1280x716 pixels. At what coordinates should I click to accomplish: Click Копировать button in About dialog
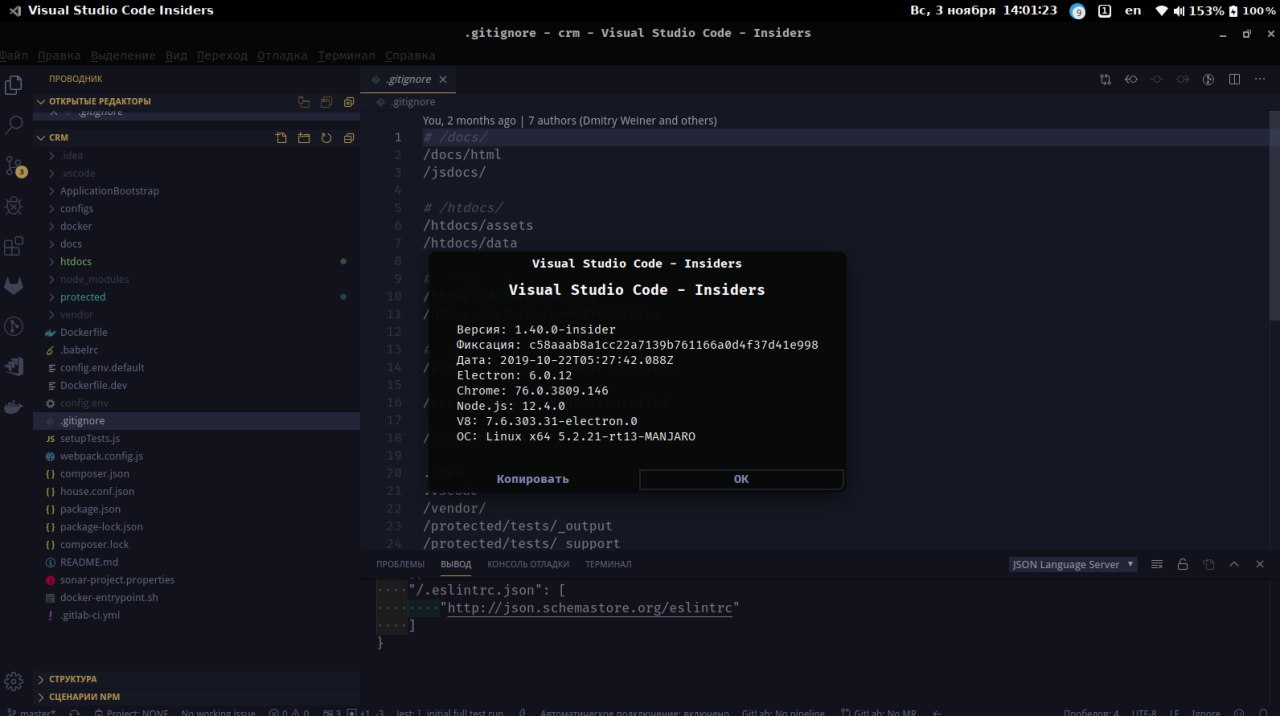coord(533,479)
